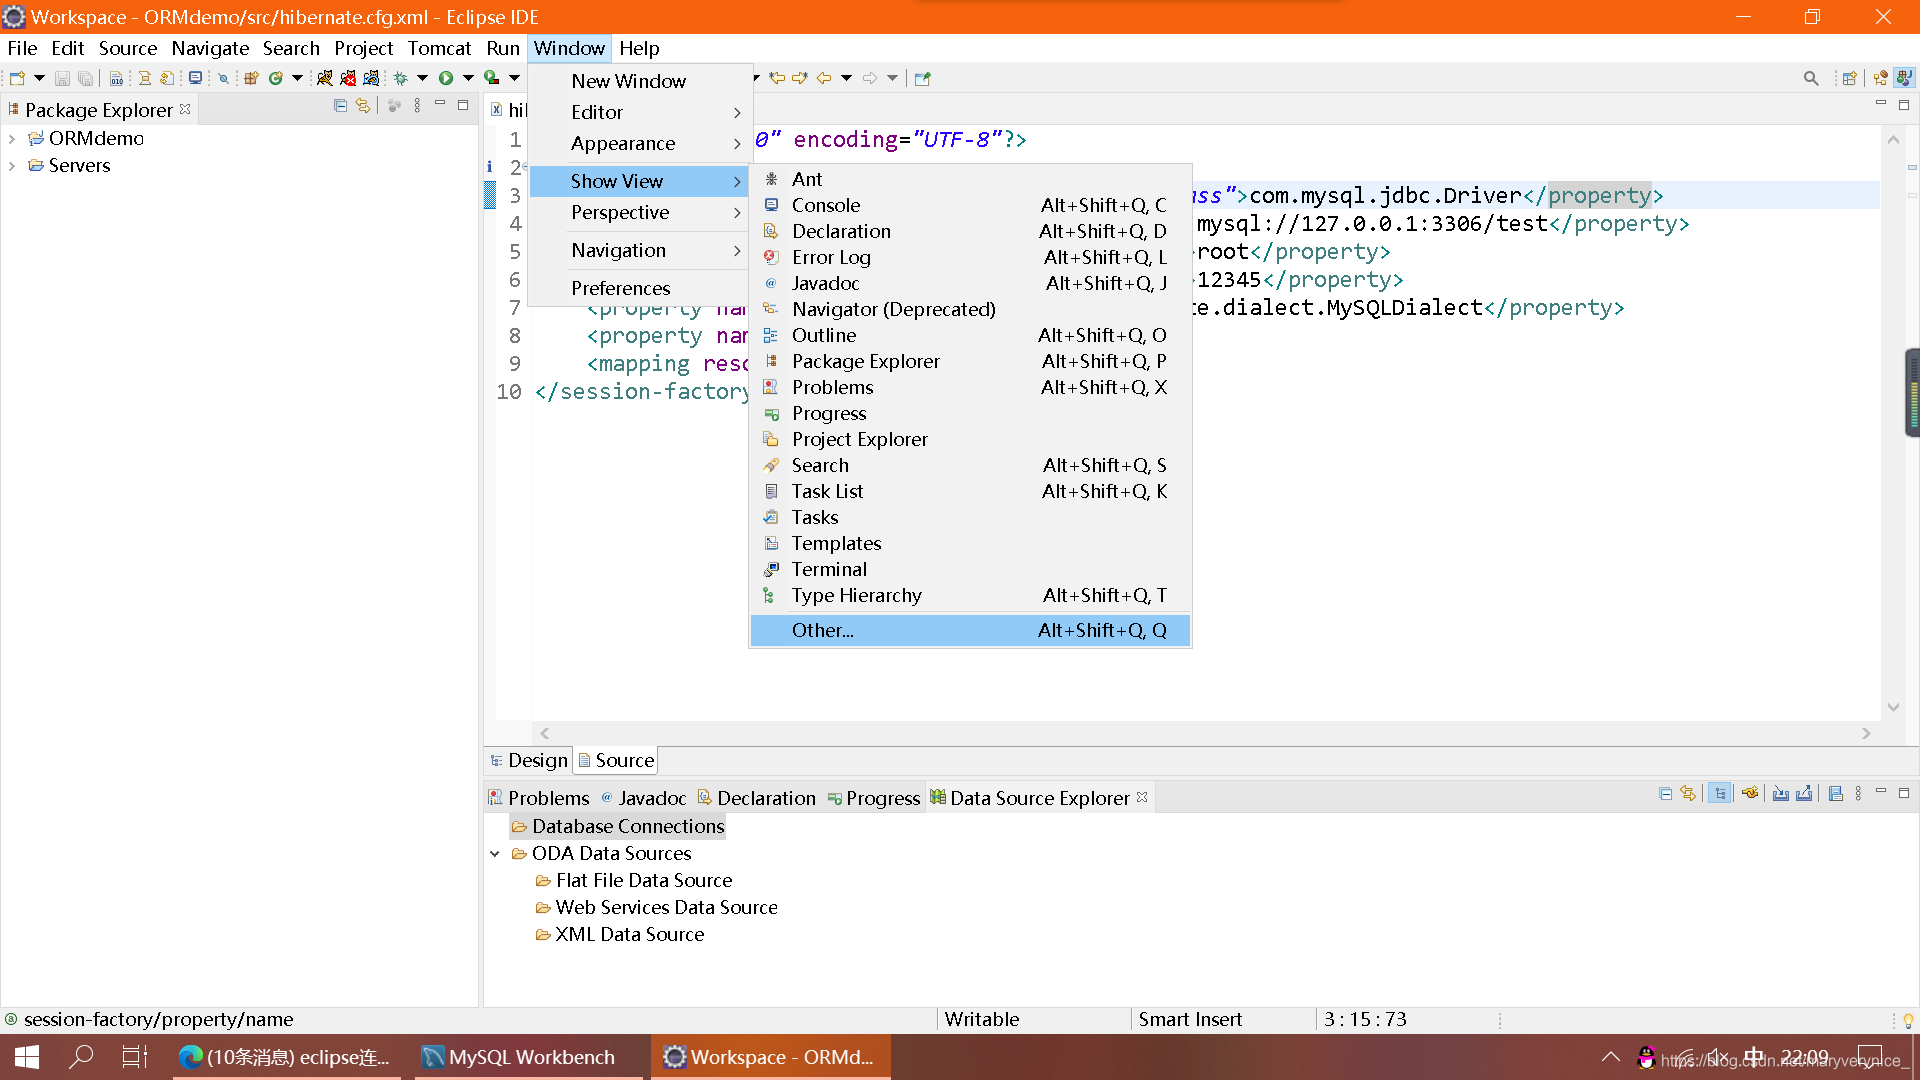Click the Package Explorer icon in Show View
The width and height of the screenshot is (1920, 1080).
point(865,360)
